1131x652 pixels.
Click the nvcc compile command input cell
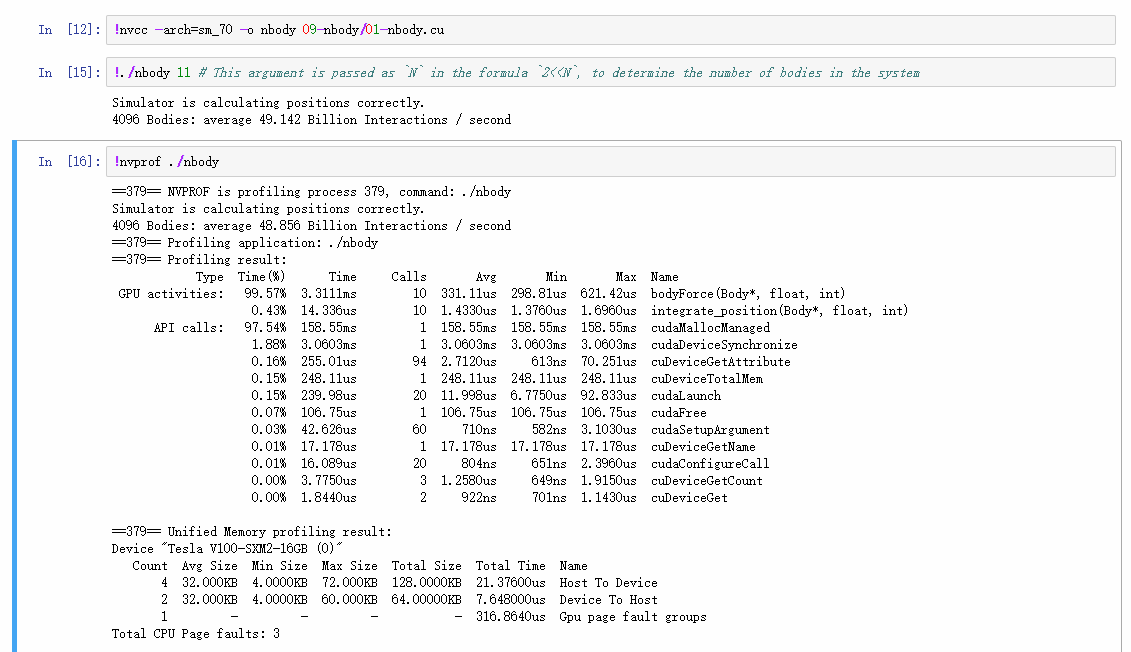pos(610,30)
